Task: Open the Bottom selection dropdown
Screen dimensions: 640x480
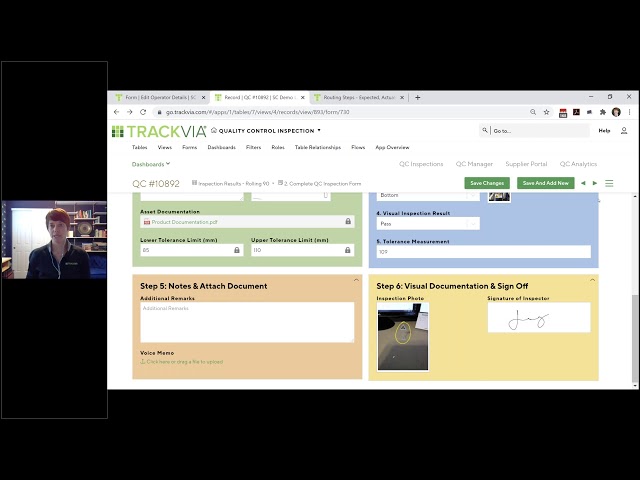Action: (x=428, y=196)
